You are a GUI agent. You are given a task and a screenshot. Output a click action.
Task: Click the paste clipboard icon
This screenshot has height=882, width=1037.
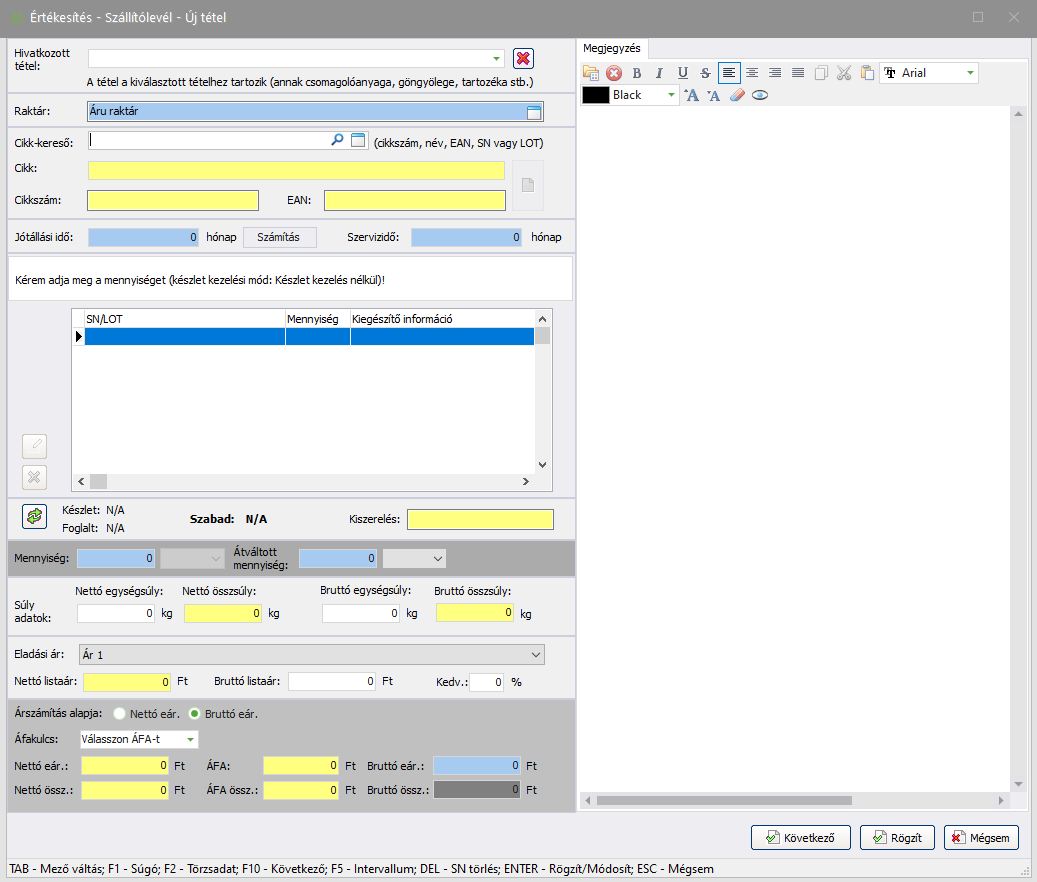(x=866, y=73)
